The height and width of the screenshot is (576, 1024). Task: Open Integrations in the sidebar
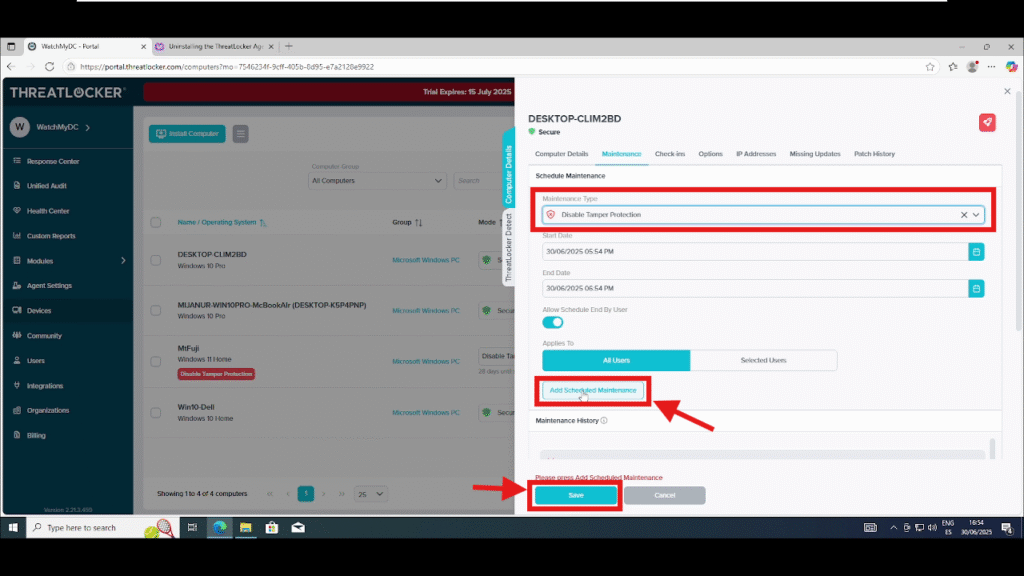(x=44, y=386)
